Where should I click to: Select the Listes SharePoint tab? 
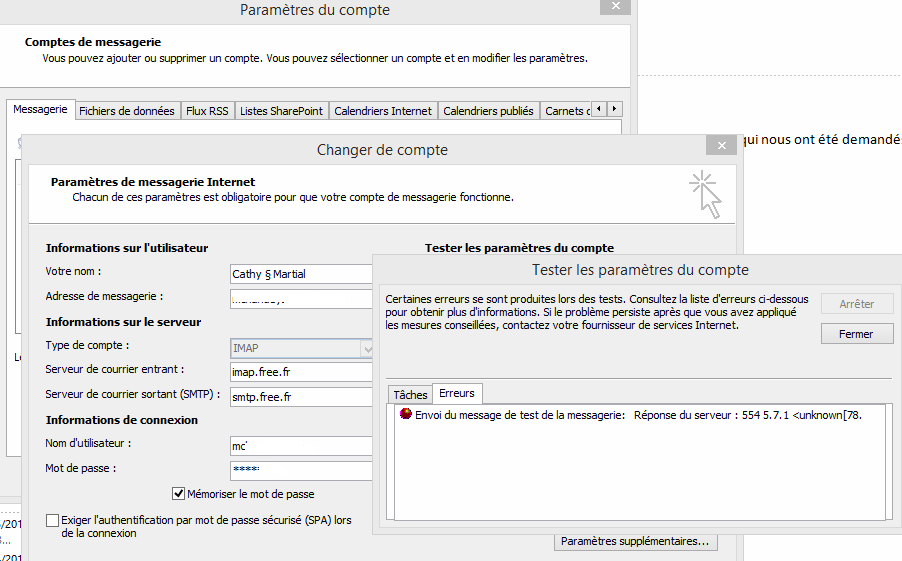281,111
